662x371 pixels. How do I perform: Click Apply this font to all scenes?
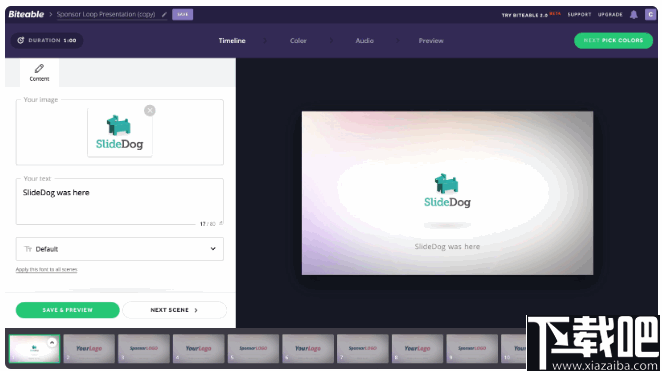click(46, 269)
